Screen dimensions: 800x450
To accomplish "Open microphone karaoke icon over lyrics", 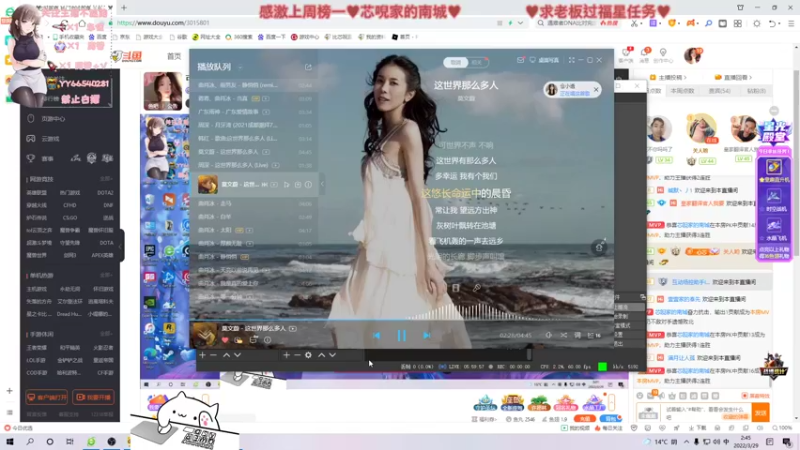I will coord(477,288).
